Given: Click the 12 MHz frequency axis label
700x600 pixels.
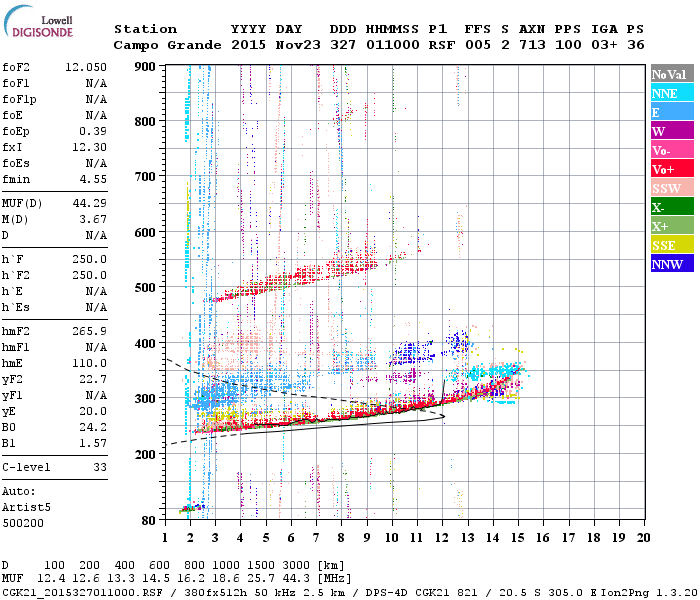Looking at the screenshot, I should tap(442, 538).
